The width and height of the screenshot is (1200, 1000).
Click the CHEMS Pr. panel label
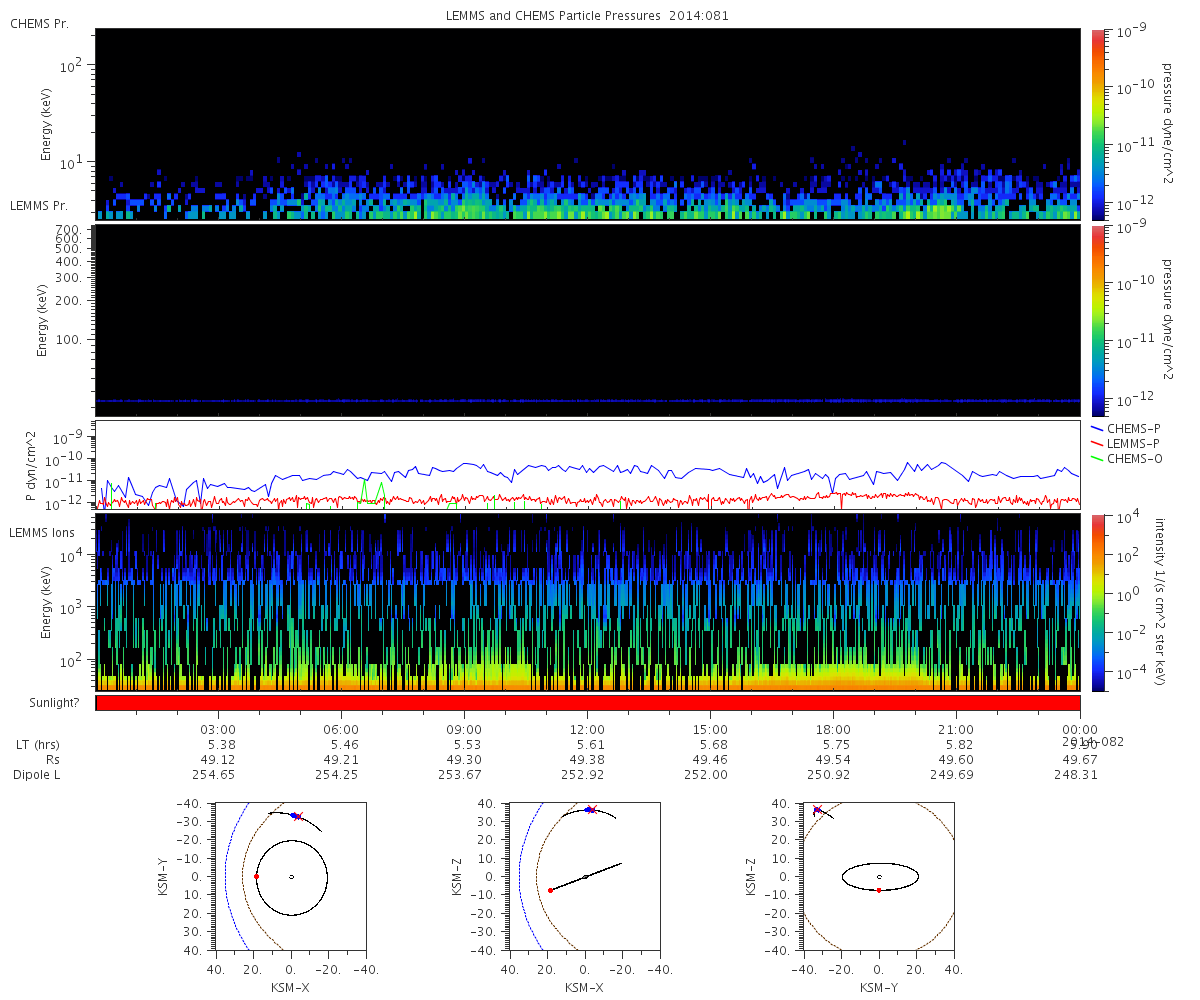pos(39,23)
